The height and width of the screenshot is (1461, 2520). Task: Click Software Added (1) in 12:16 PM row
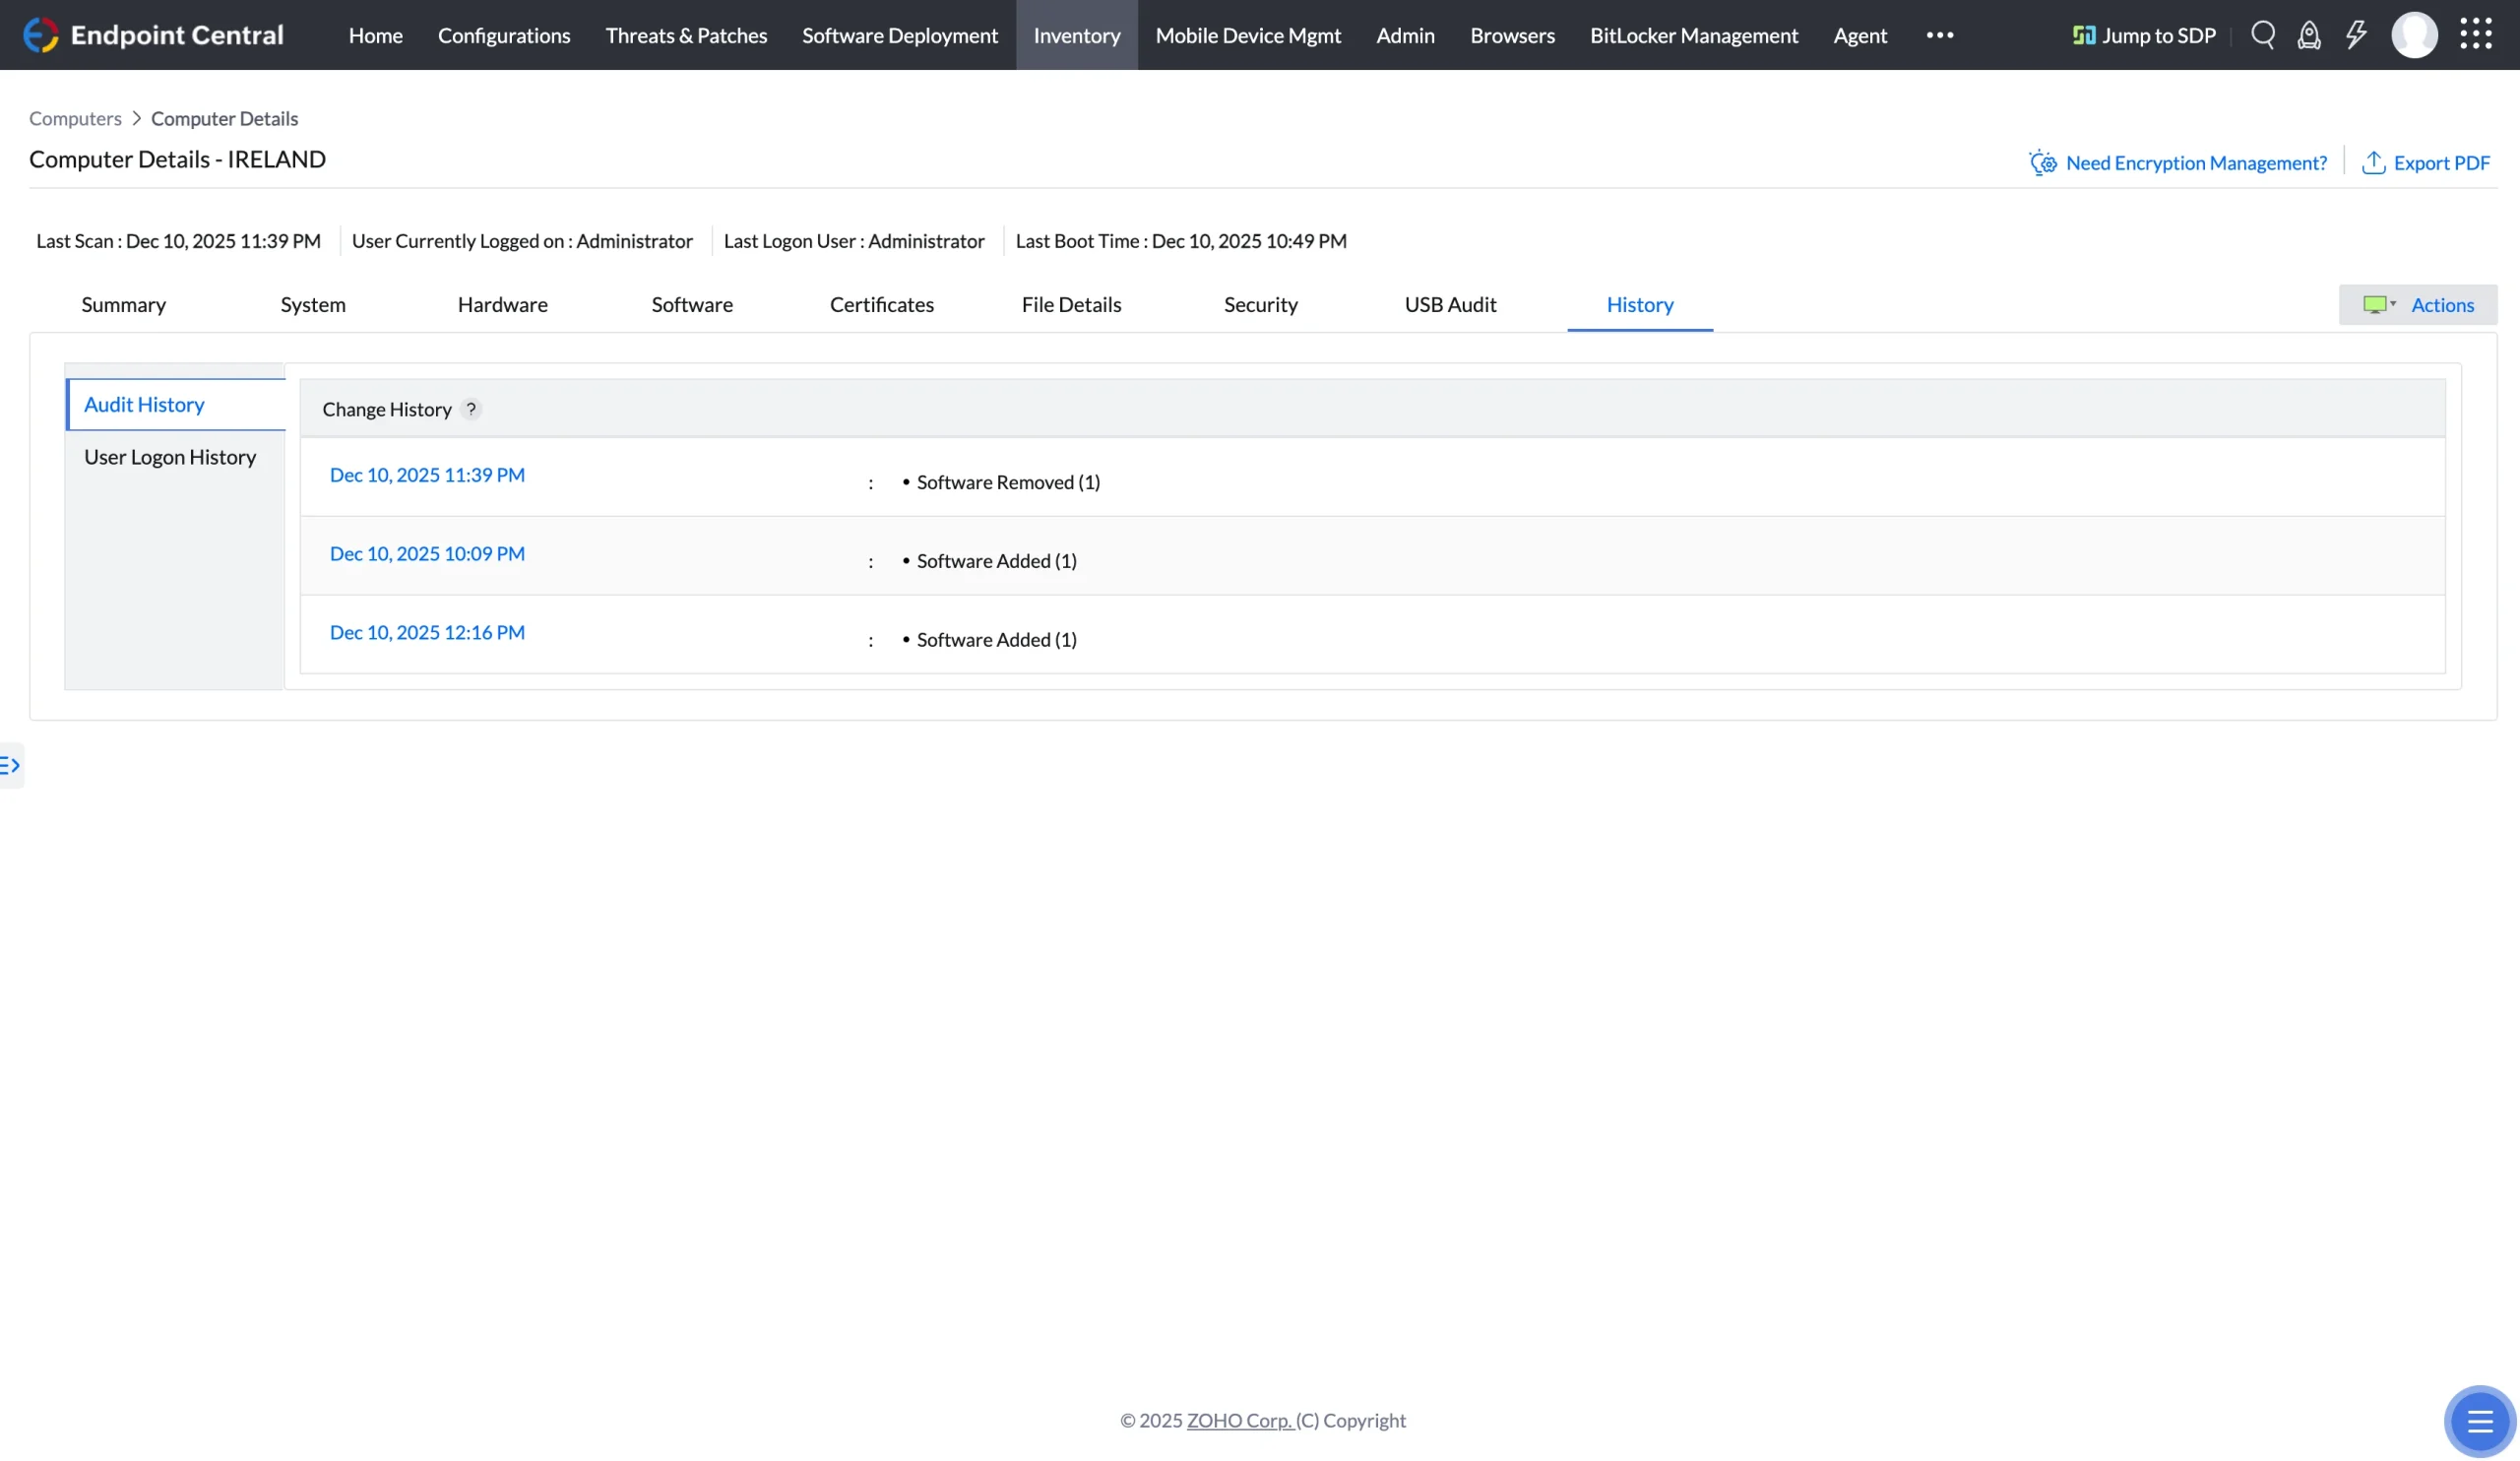(997, 640)
